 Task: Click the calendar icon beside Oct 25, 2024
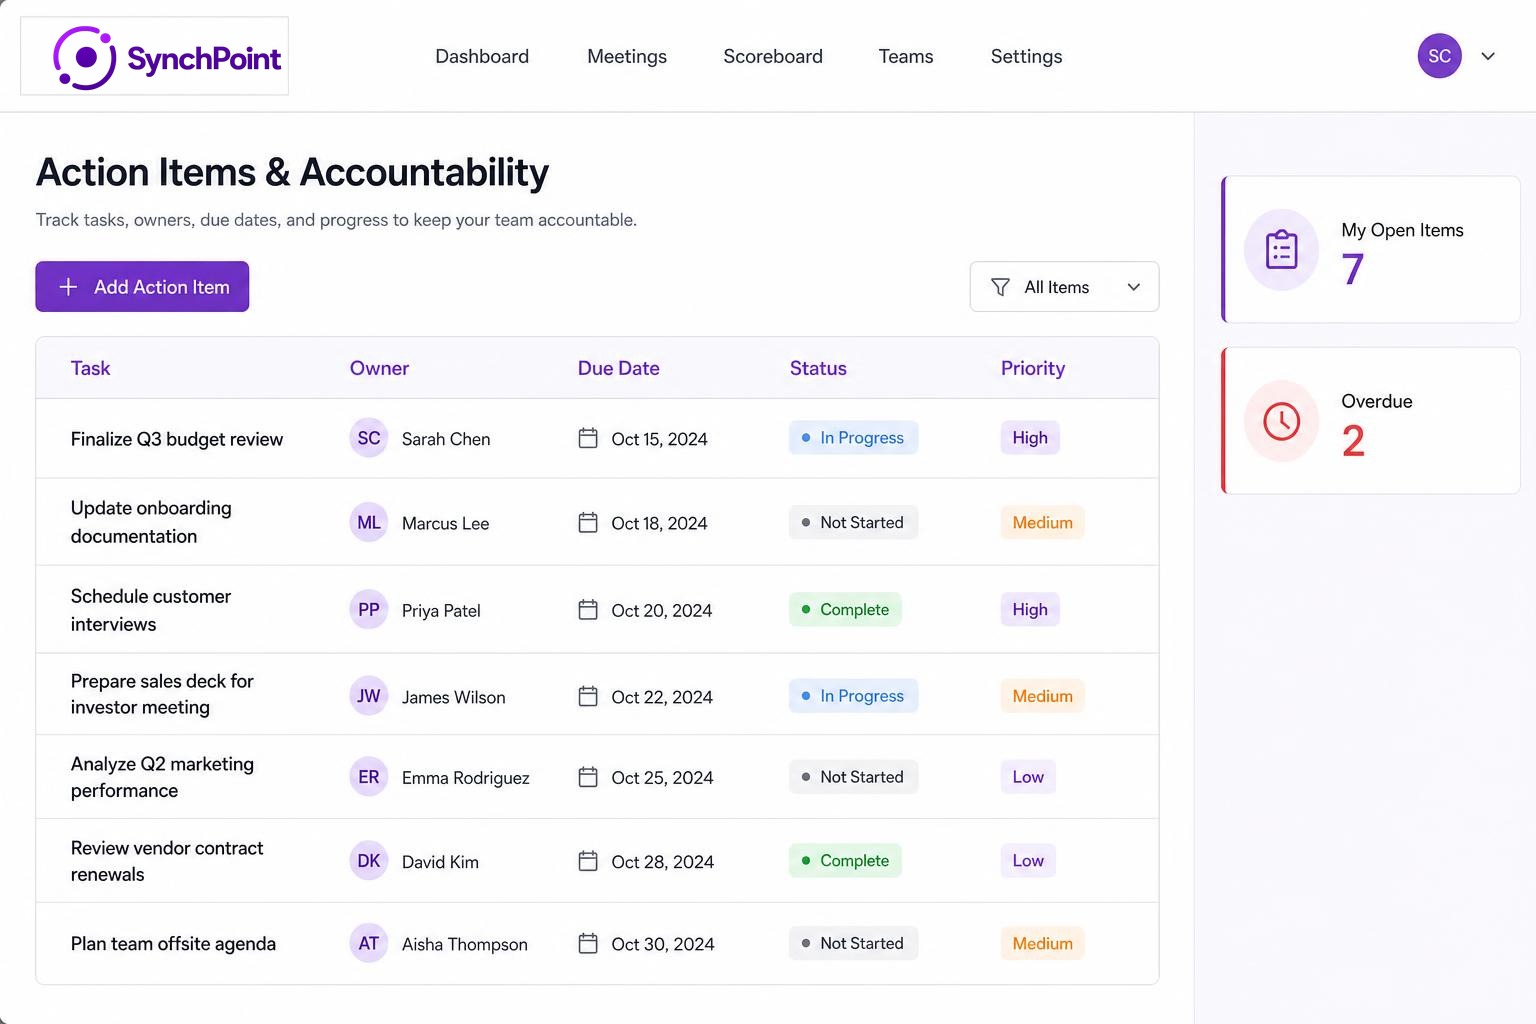pos(588,777)
